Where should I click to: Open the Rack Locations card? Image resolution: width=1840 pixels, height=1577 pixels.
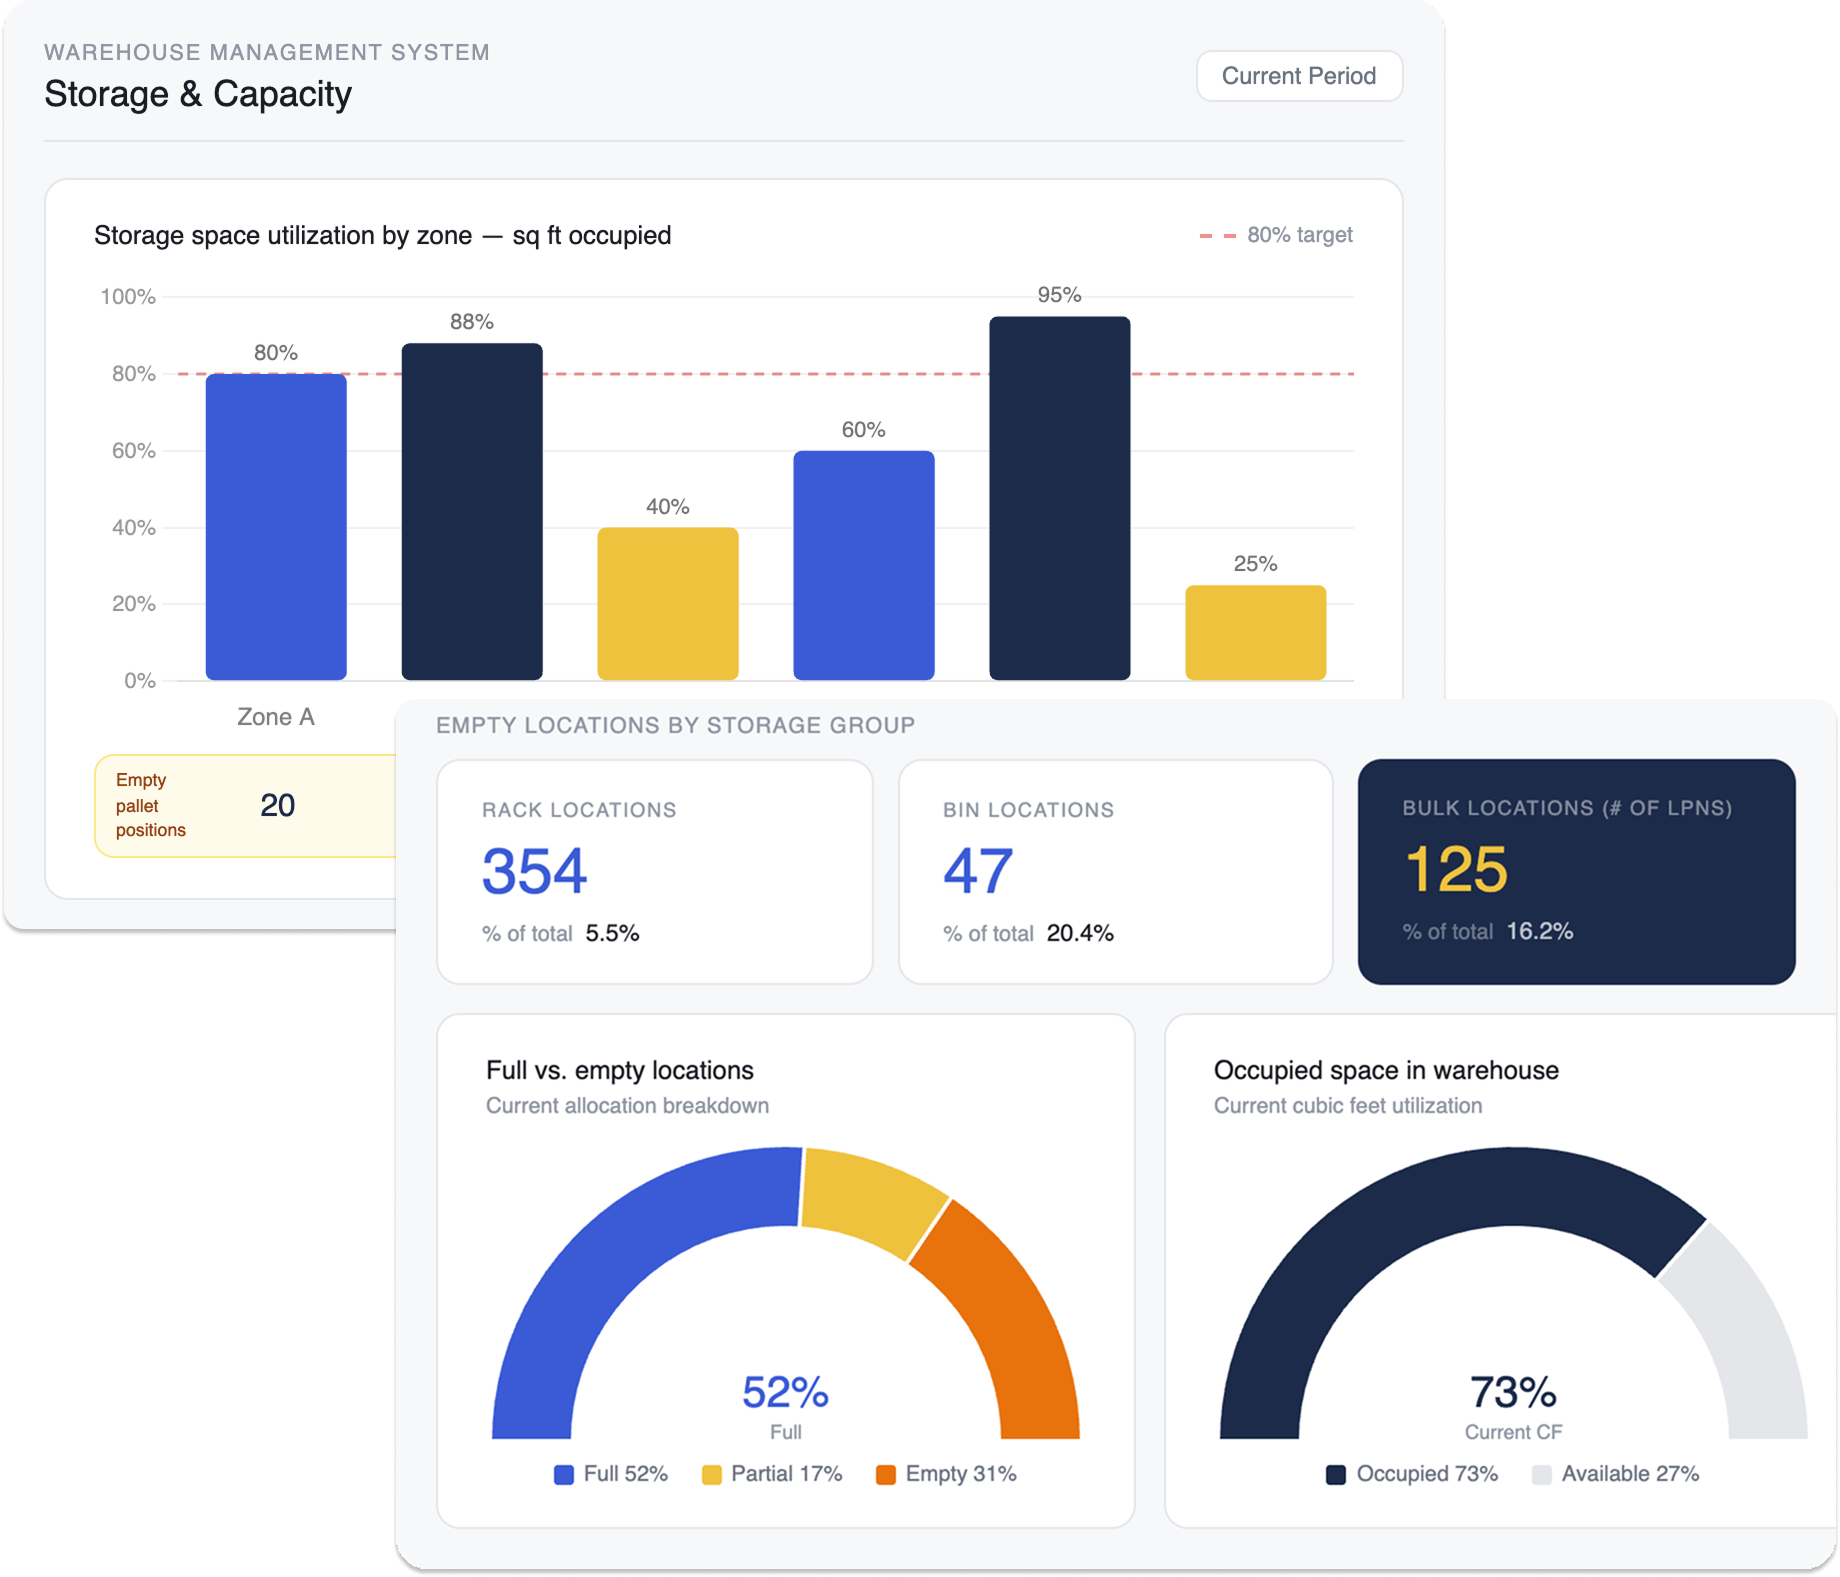point(655,872)
